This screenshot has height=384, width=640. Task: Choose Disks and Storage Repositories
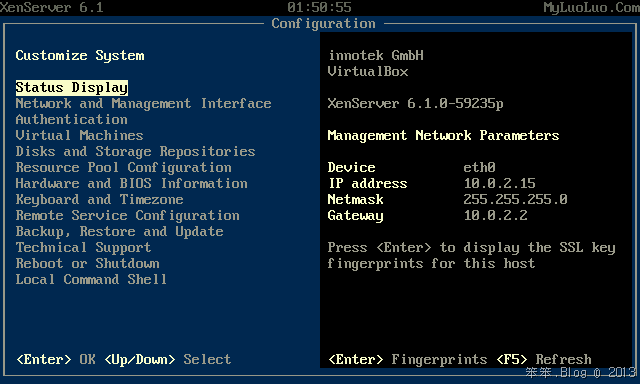click(x=136, y=151)
